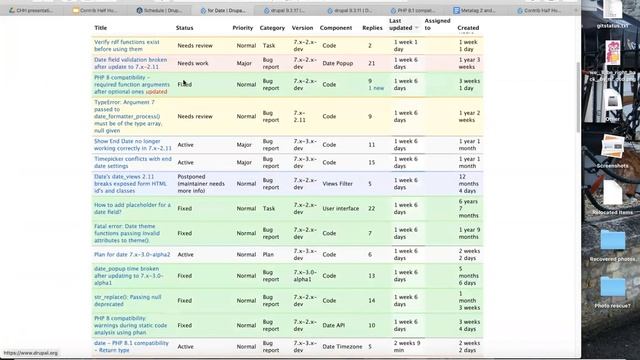Open the cartoon image file on the desktop
The width and height of the screenshot is (640, 360).
click(613, 53)
